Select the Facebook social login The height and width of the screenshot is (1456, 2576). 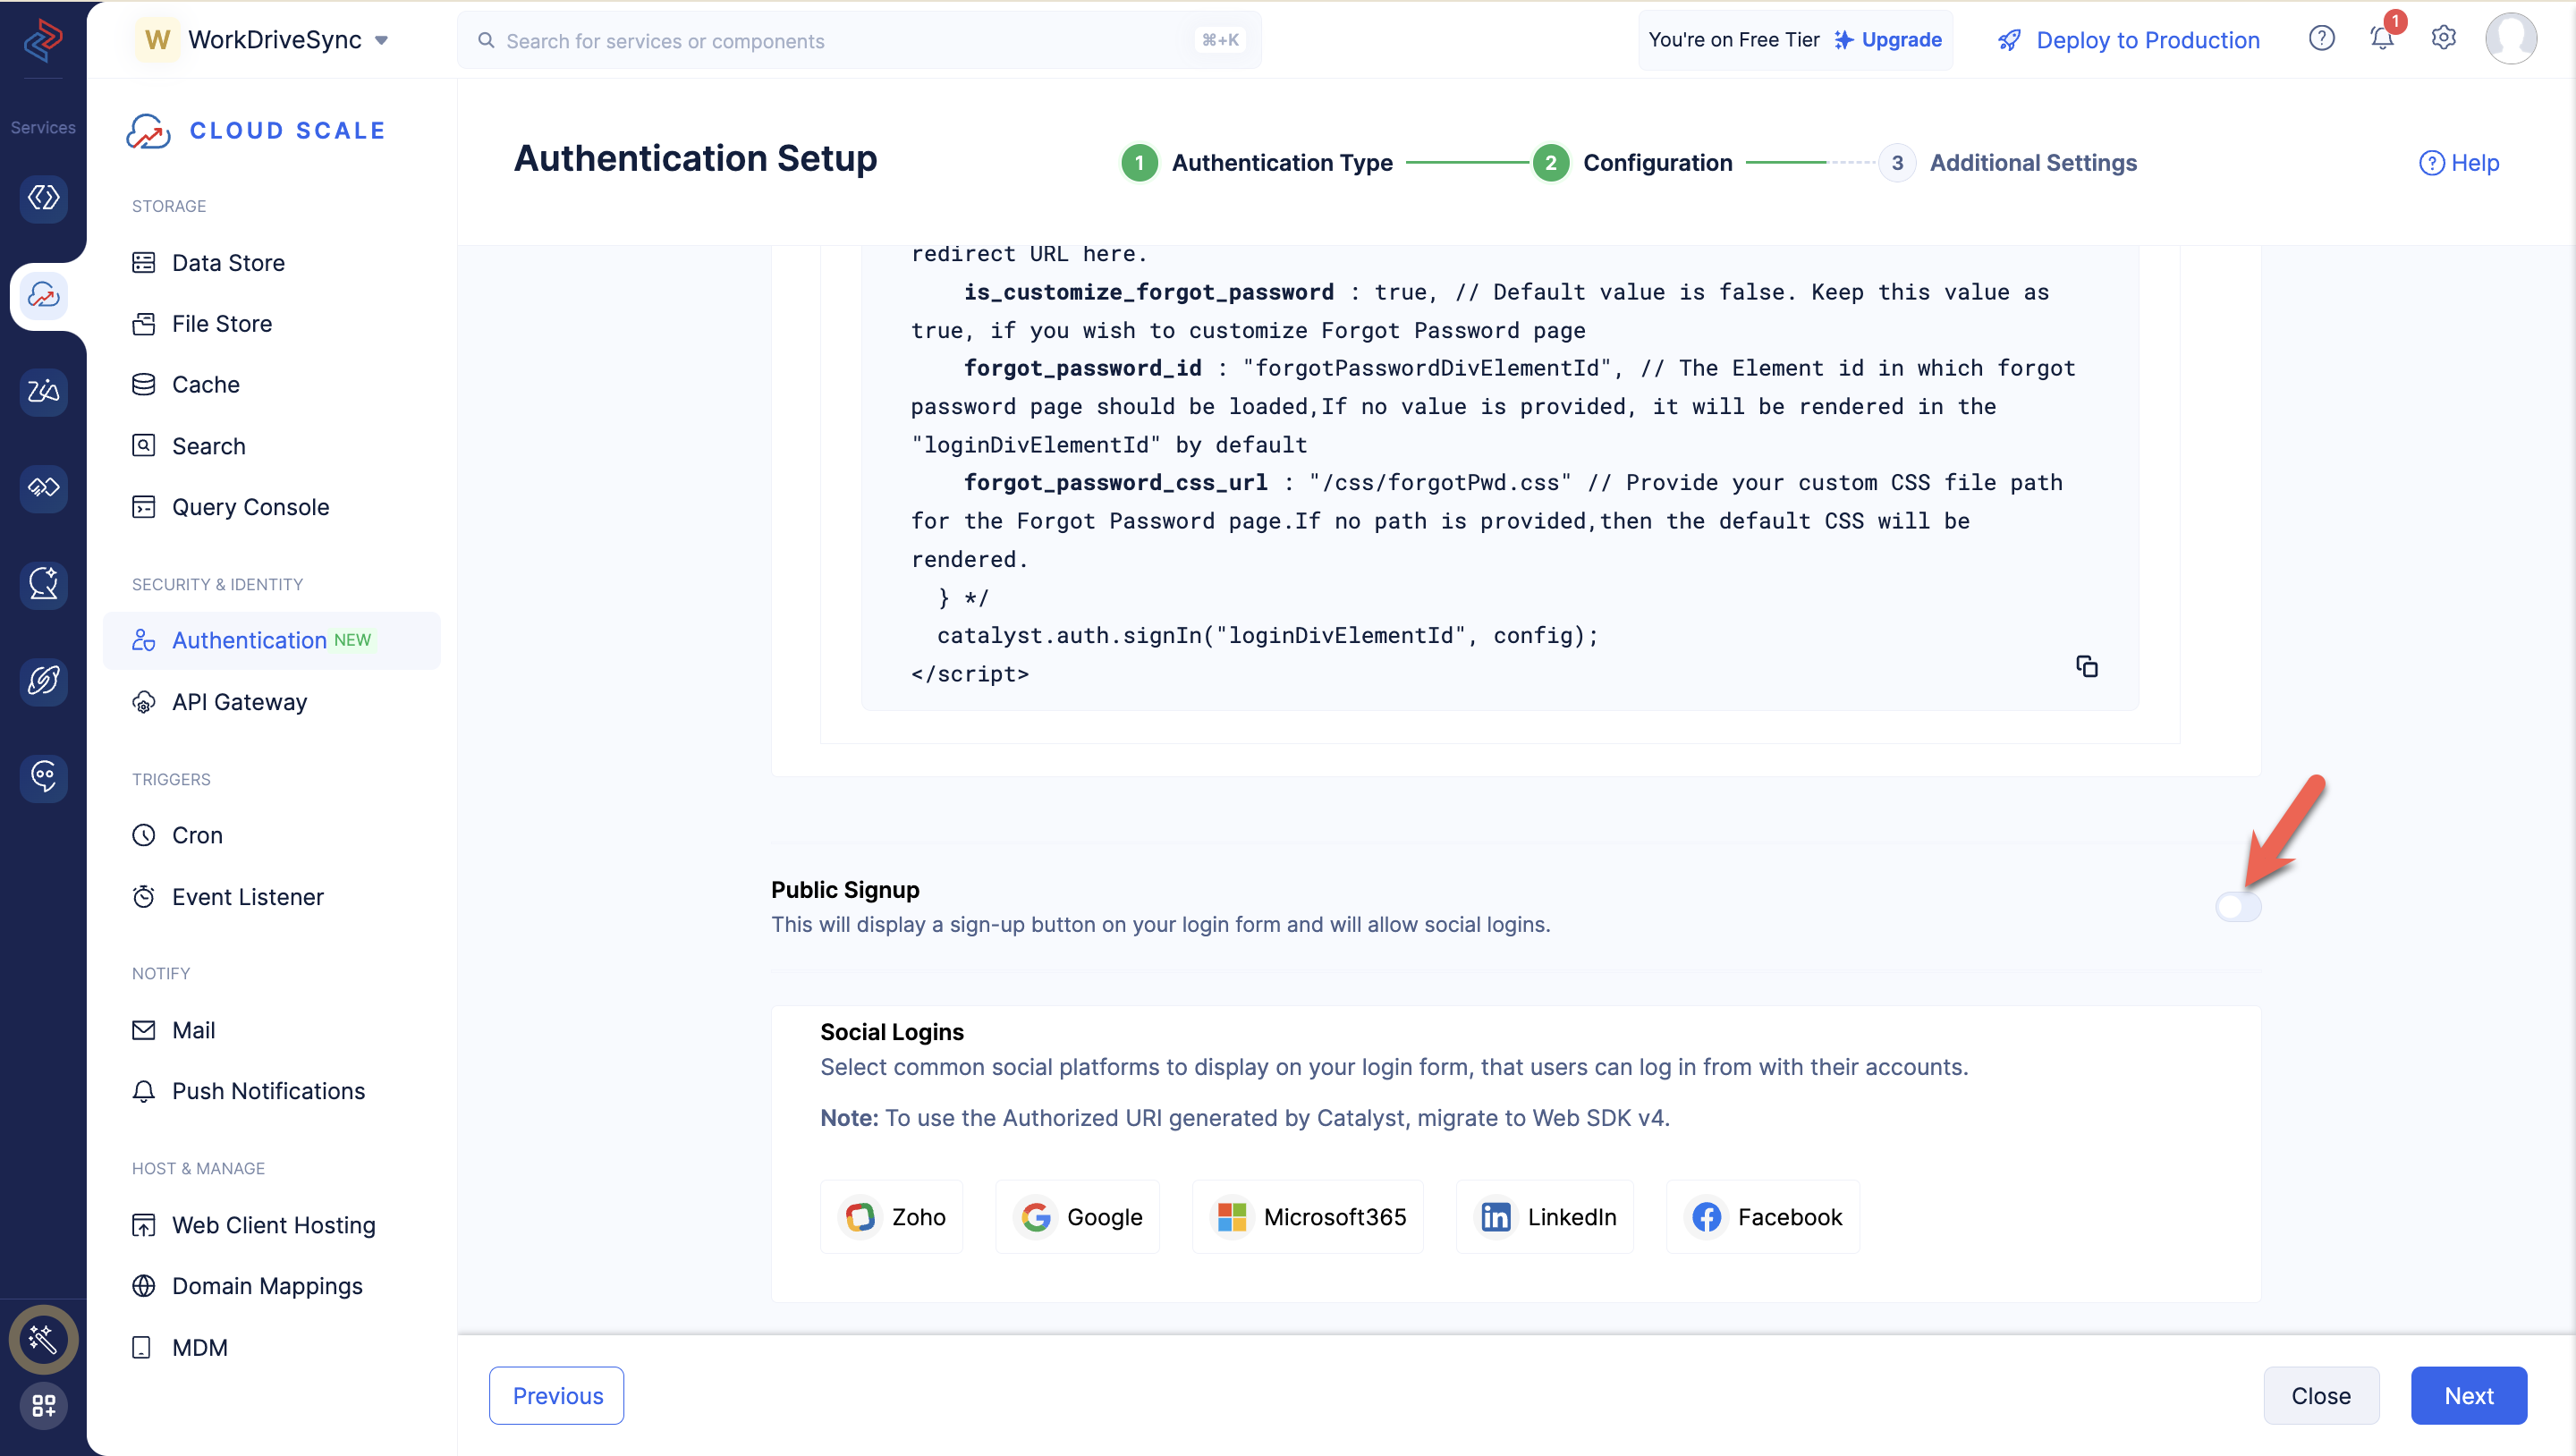point(1763,1217)
